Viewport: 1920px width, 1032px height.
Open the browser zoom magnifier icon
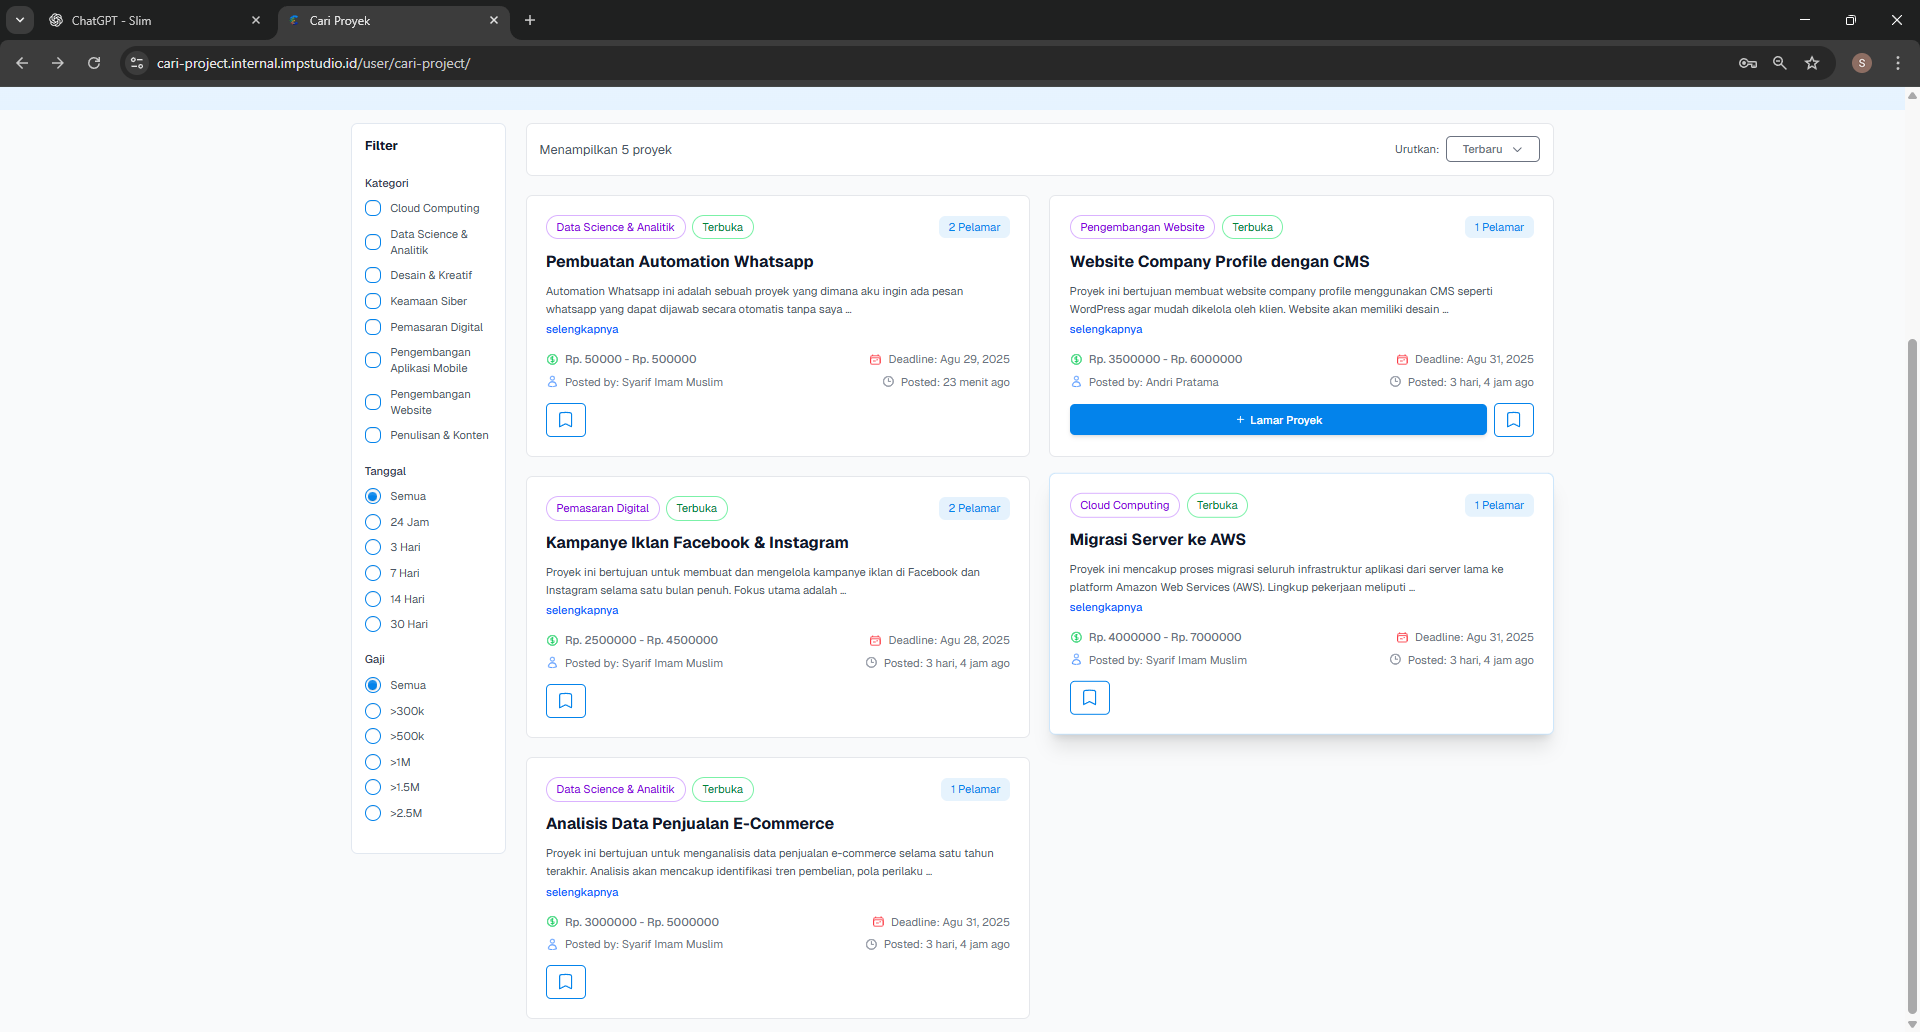1780,63
